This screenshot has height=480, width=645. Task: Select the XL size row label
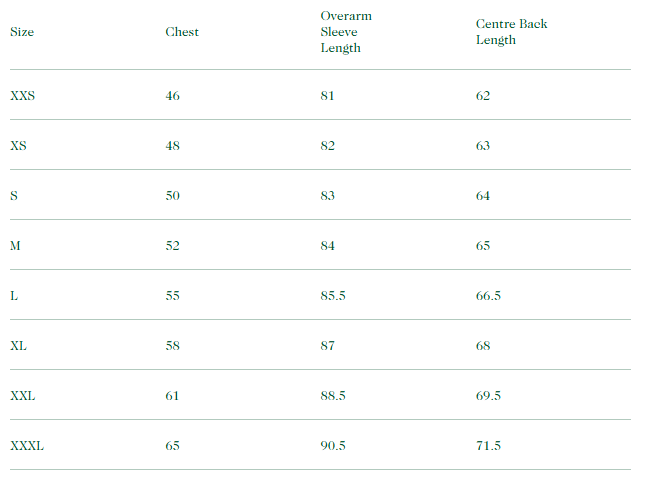pyautogui.click(x=19, y=346)
